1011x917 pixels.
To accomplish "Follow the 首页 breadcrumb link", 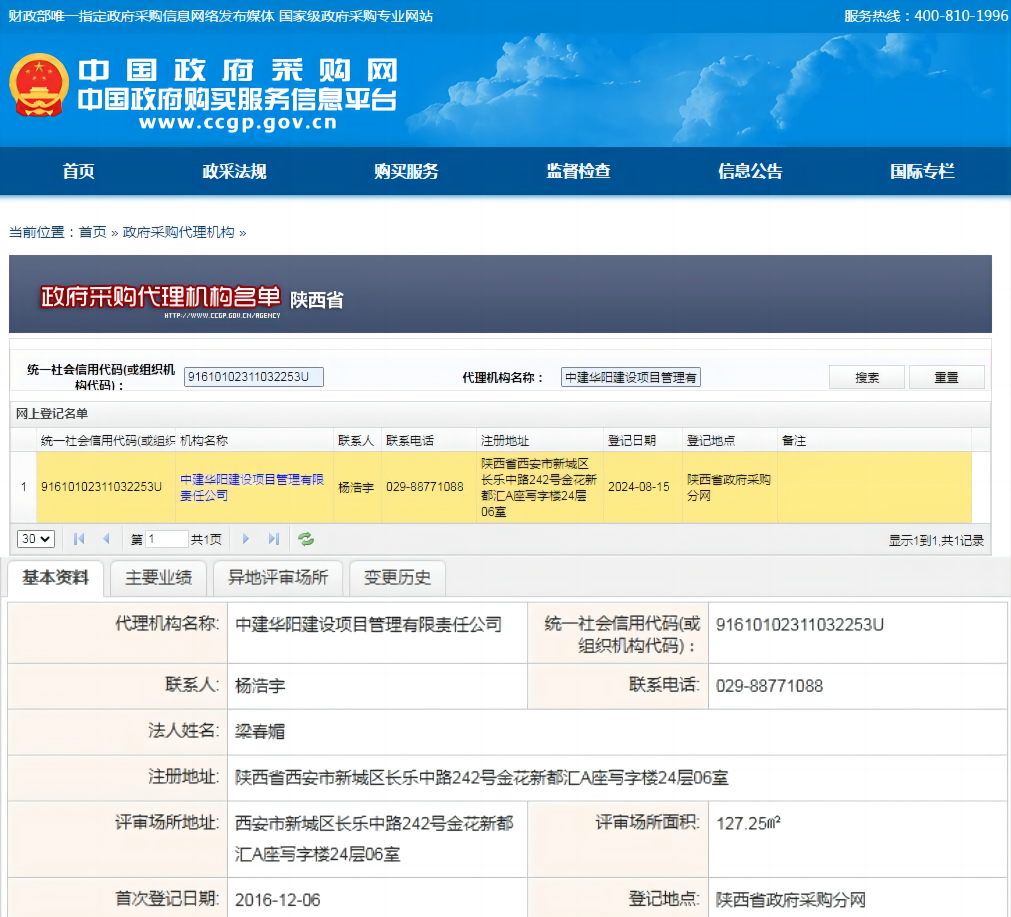I will point(92,232).
